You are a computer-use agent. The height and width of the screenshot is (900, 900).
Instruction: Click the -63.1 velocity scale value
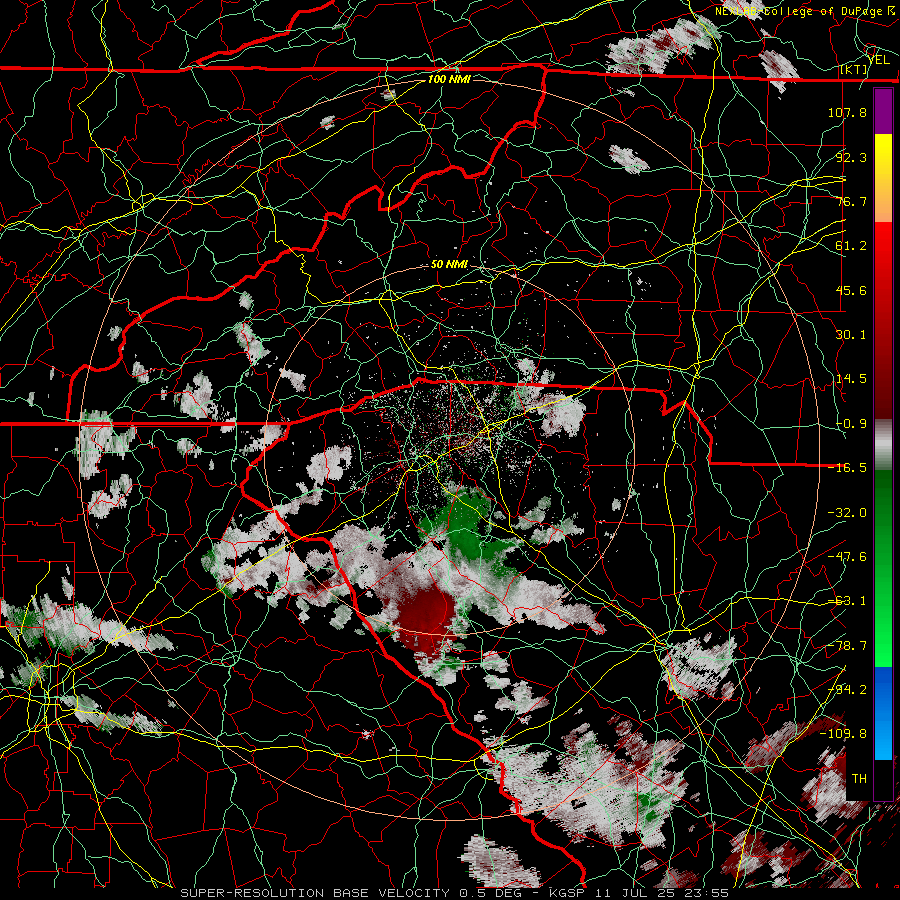click(847, 601)
